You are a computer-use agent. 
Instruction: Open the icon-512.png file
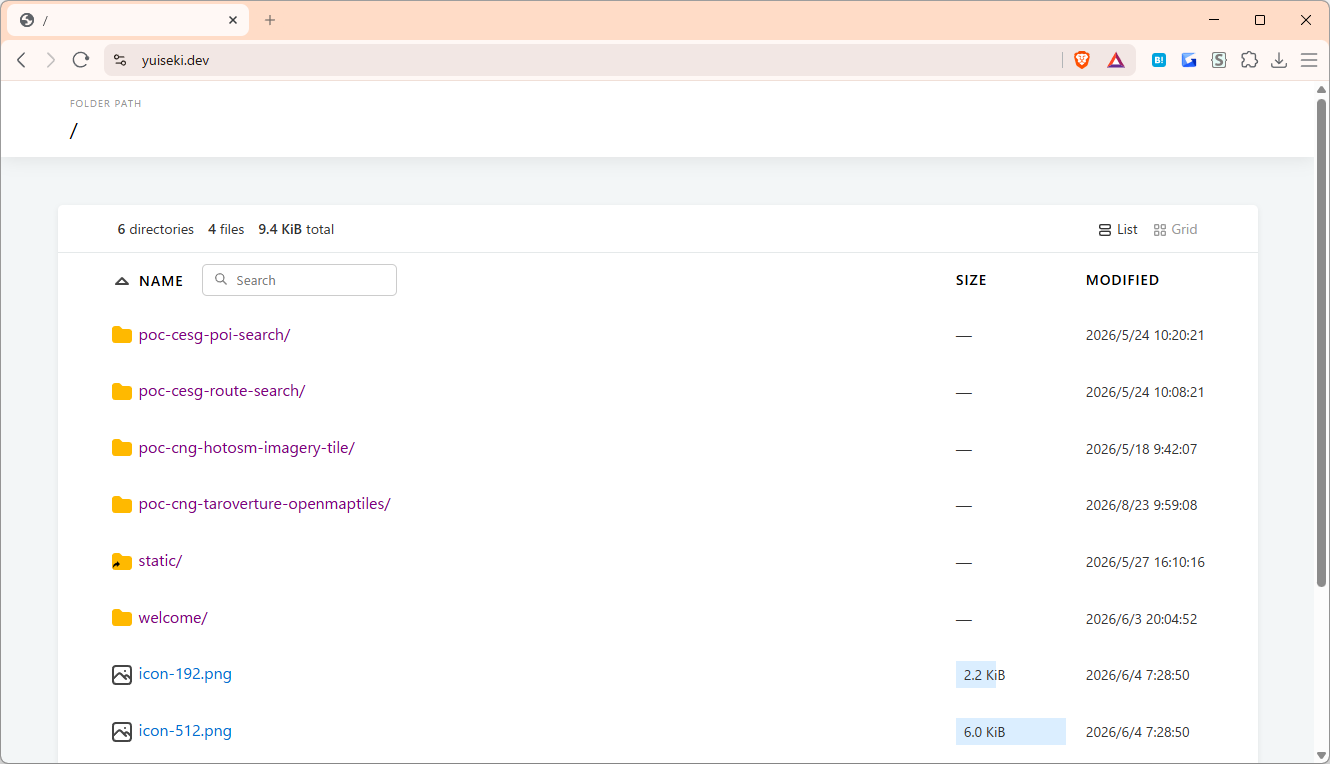click(x=185, y=731)
